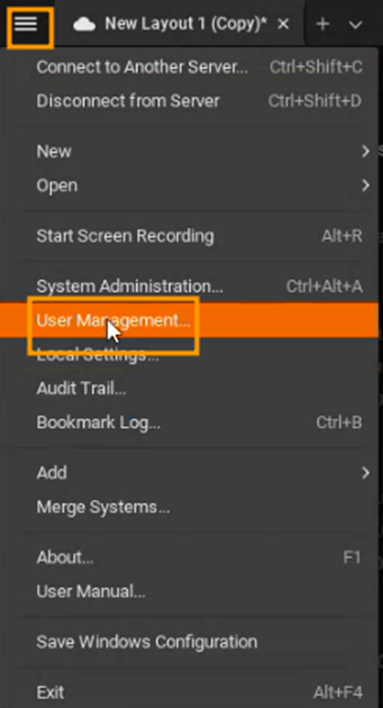Open the tab list dropdown chevron
Image resolution: width=383 pixels, height=708 pixels.
(356, 25)
